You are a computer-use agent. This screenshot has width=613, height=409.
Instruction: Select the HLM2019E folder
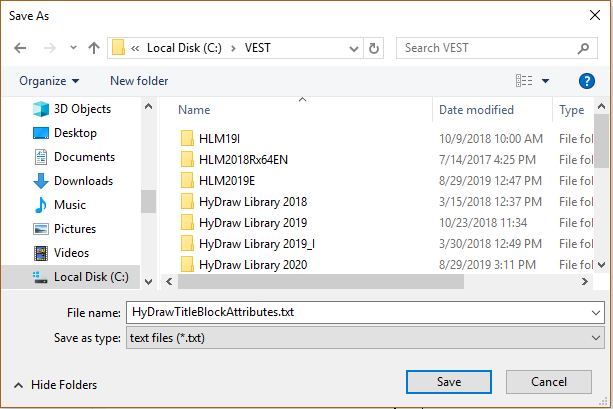pos(218,181)
